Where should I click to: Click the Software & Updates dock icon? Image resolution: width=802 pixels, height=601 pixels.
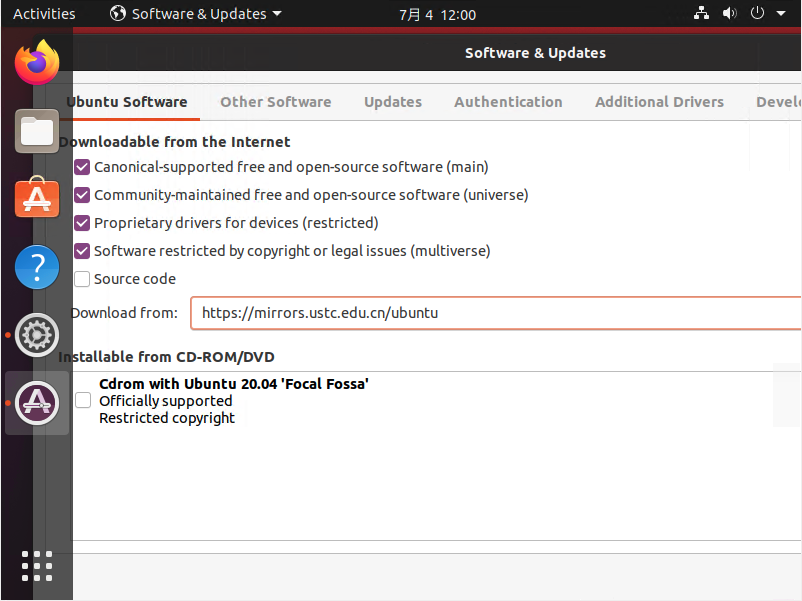coord(37,402)
